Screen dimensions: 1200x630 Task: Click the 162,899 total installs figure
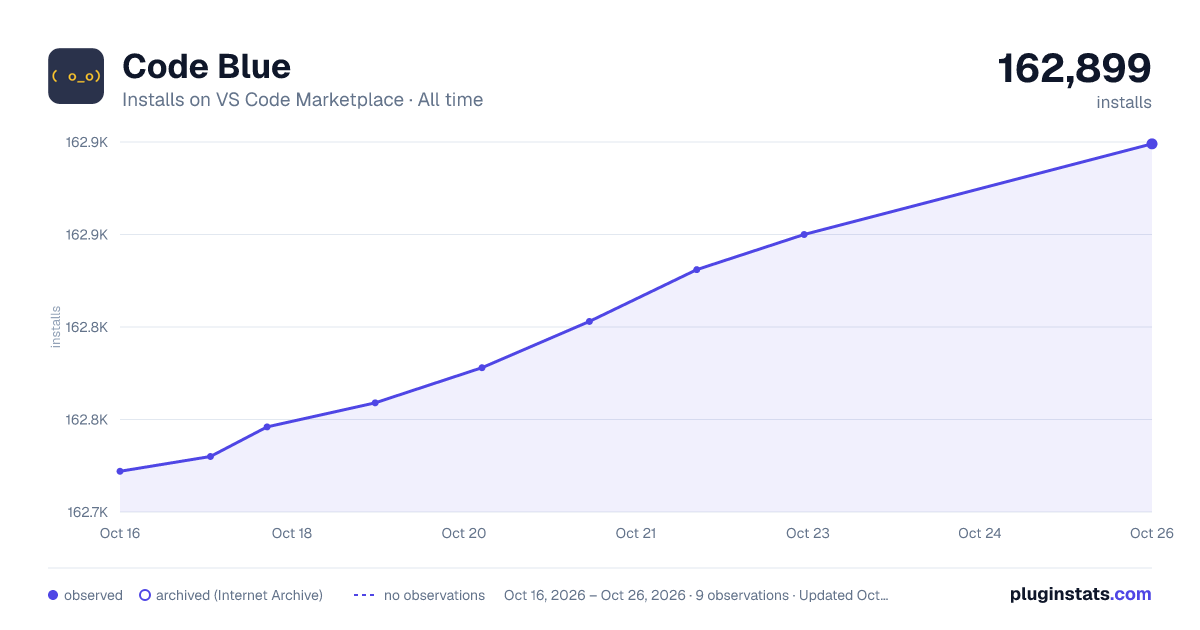1075,68
